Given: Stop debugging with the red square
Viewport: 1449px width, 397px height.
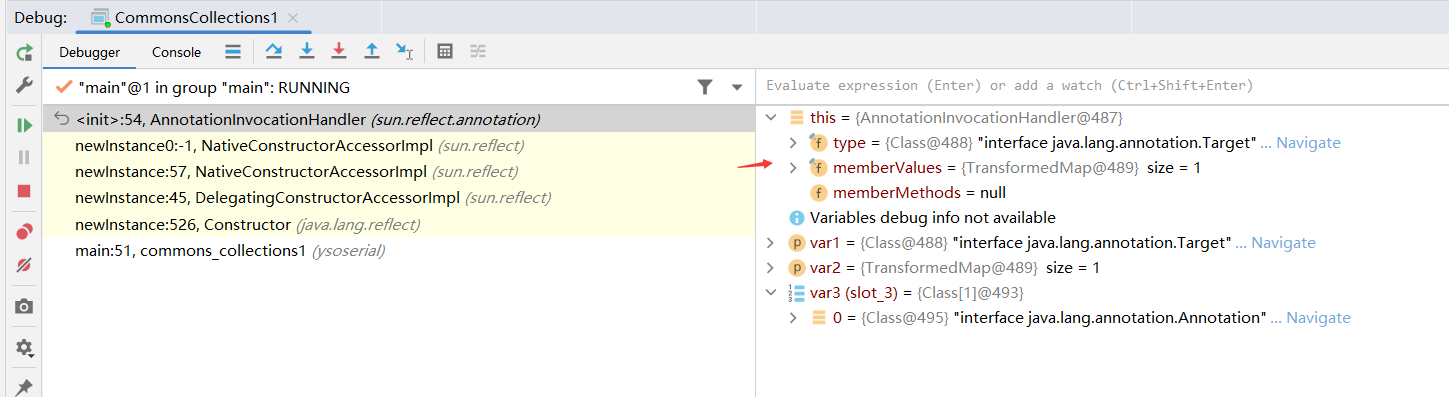Looking at the screenshot, I should [24, 190].
